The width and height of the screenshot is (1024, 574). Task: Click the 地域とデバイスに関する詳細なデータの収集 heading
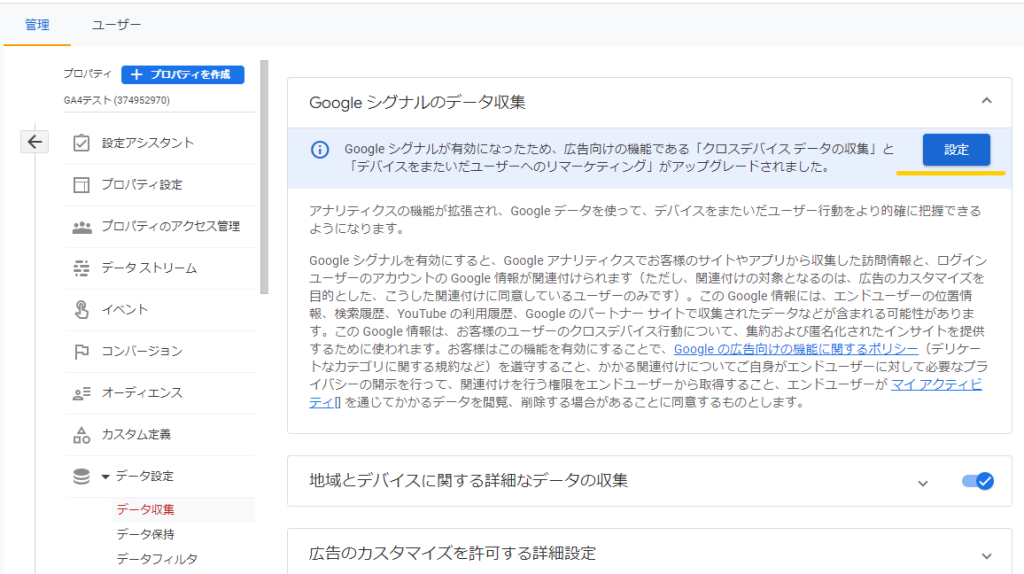tap(468, 481)
